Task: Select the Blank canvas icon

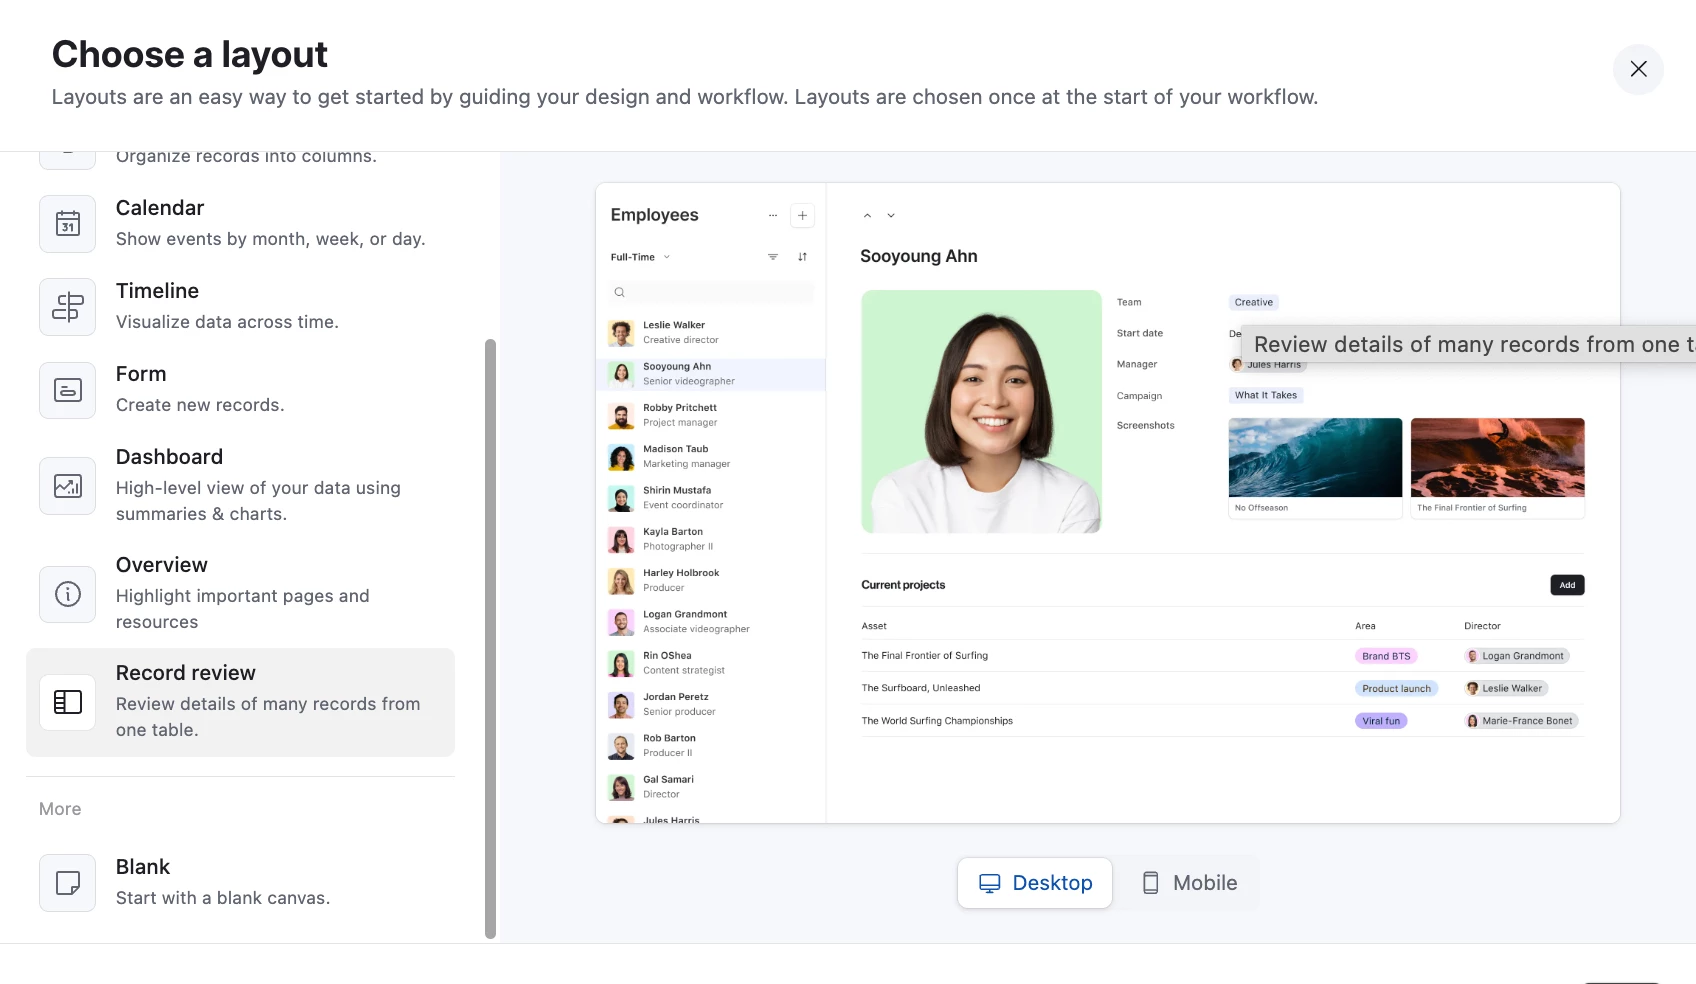Action: (x=68, y=883)
